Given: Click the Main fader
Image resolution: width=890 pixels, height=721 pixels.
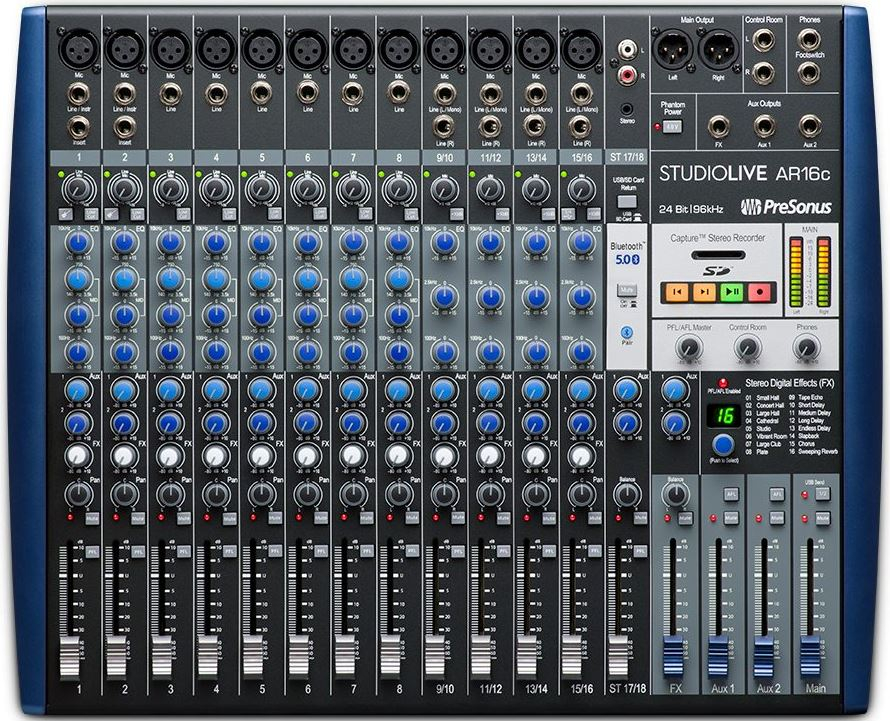Looking at the screenshot, I should [810, 657].
